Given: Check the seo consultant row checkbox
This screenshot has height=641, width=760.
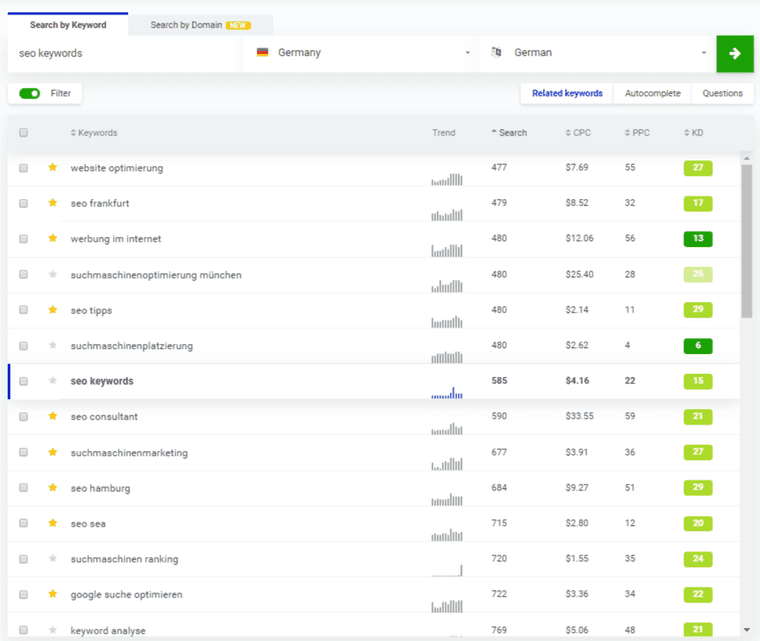Looking at the screenshot, I should (x=23, y=417).
